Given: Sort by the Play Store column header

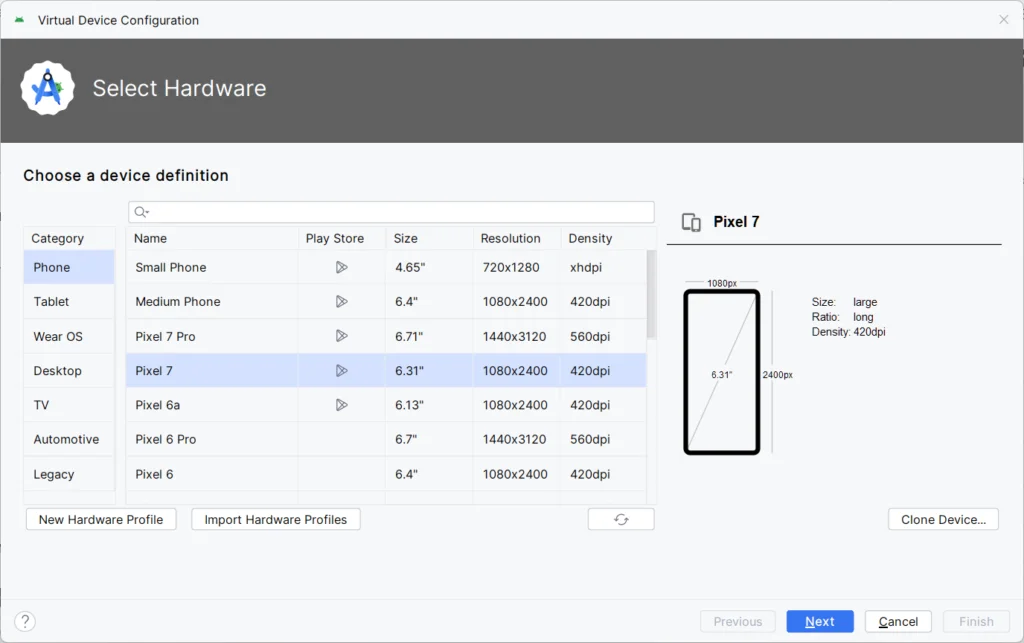Looking at the screenshot, I should coord(342,238).
